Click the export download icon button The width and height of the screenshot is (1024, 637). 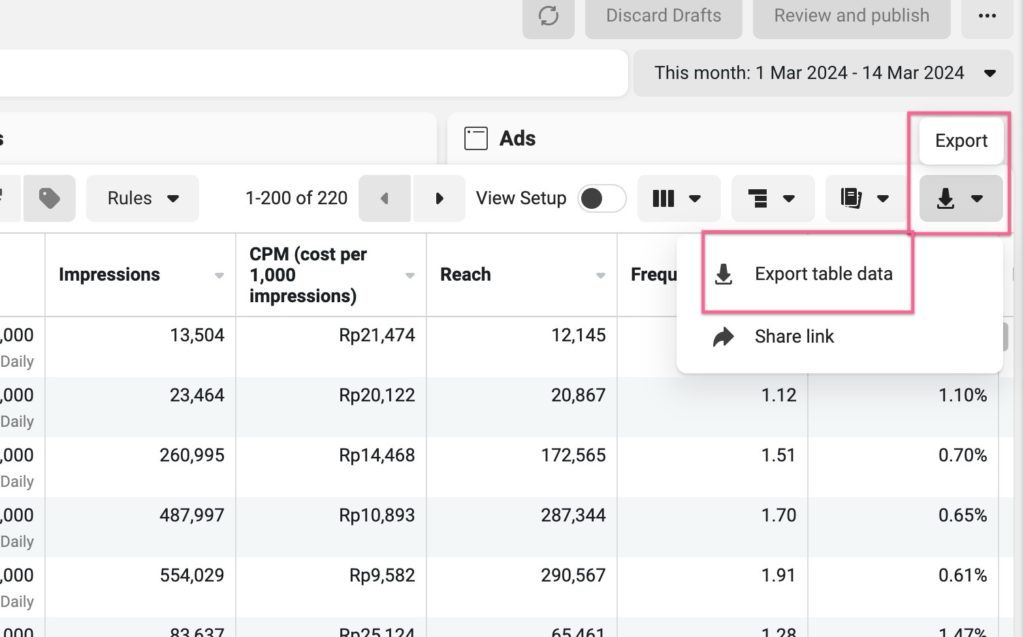[x=959, y=199]
